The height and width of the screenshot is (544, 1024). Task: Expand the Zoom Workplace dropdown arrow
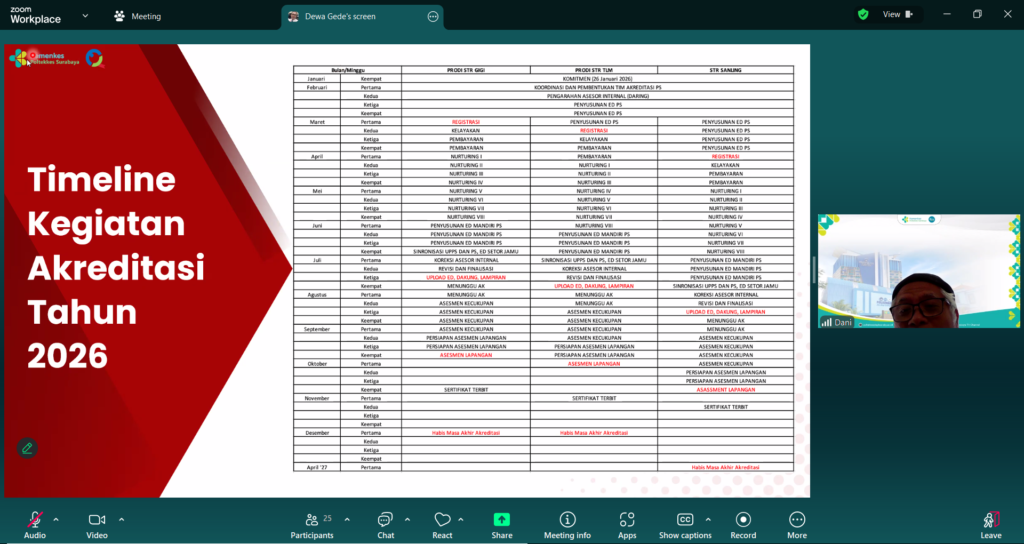(84, 16)
